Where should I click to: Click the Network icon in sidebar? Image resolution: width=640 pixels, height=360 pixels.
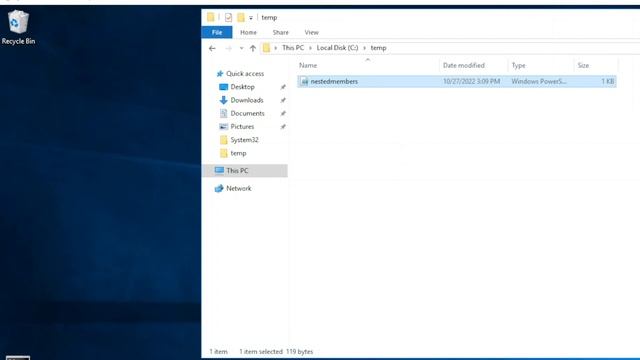[x=219, y=188]
